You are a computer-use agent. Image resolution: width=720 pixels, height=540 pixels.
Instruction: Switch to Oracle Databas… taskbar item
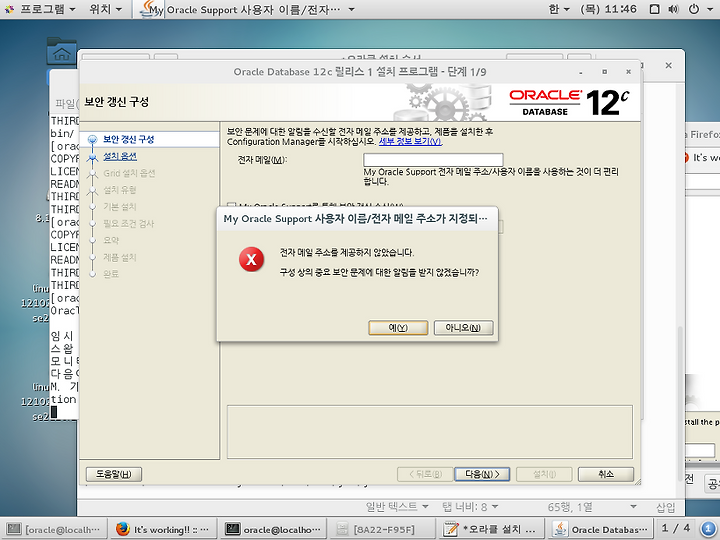click(x=600, y=529)
